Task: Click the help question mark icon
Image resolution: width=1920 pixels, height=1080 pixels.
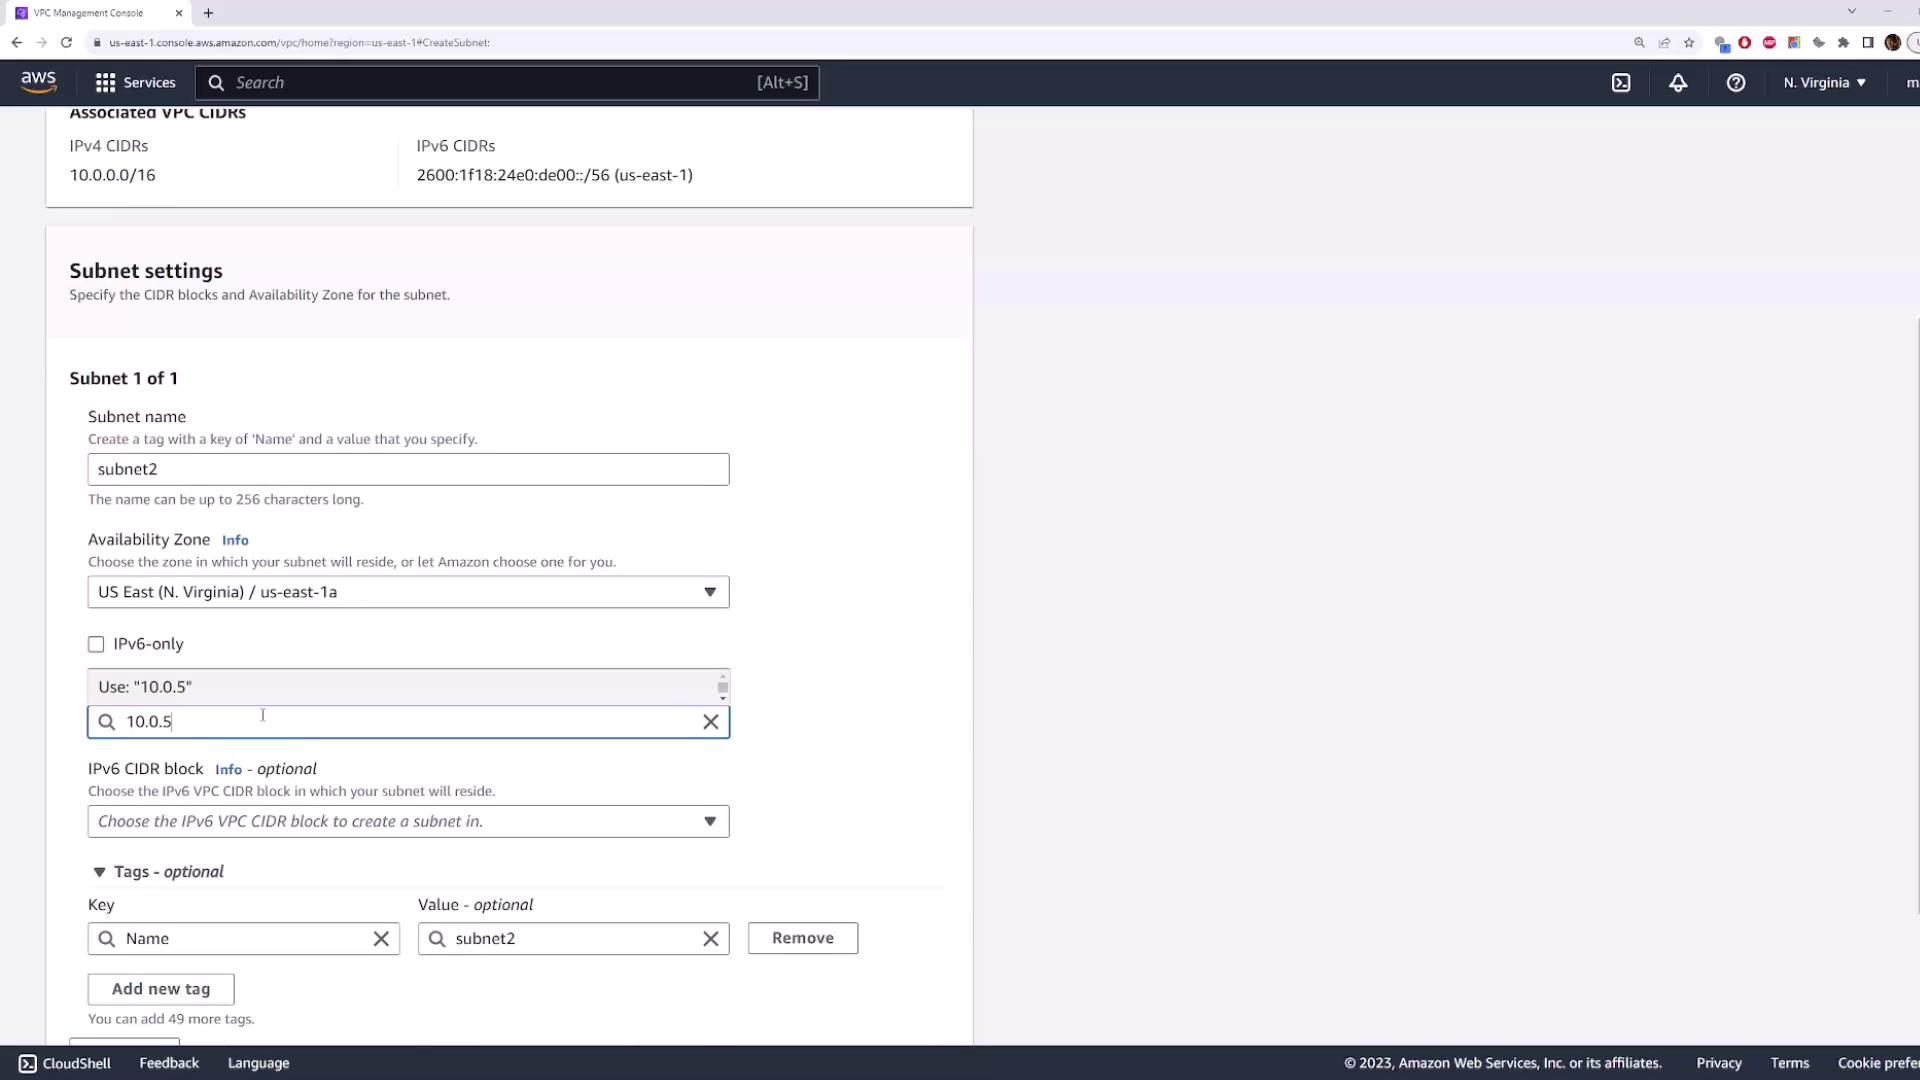Action: pyautogui.click(x=1736, y=83)
